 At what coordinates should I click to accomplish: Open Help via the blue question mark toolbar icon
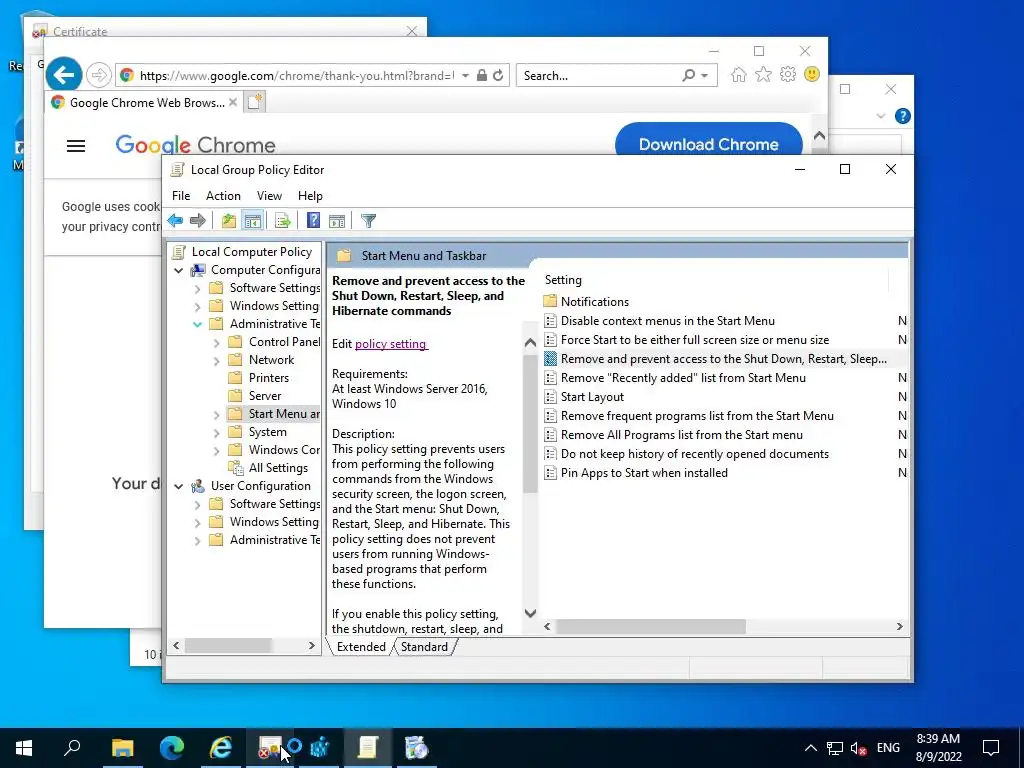[313, 221]
